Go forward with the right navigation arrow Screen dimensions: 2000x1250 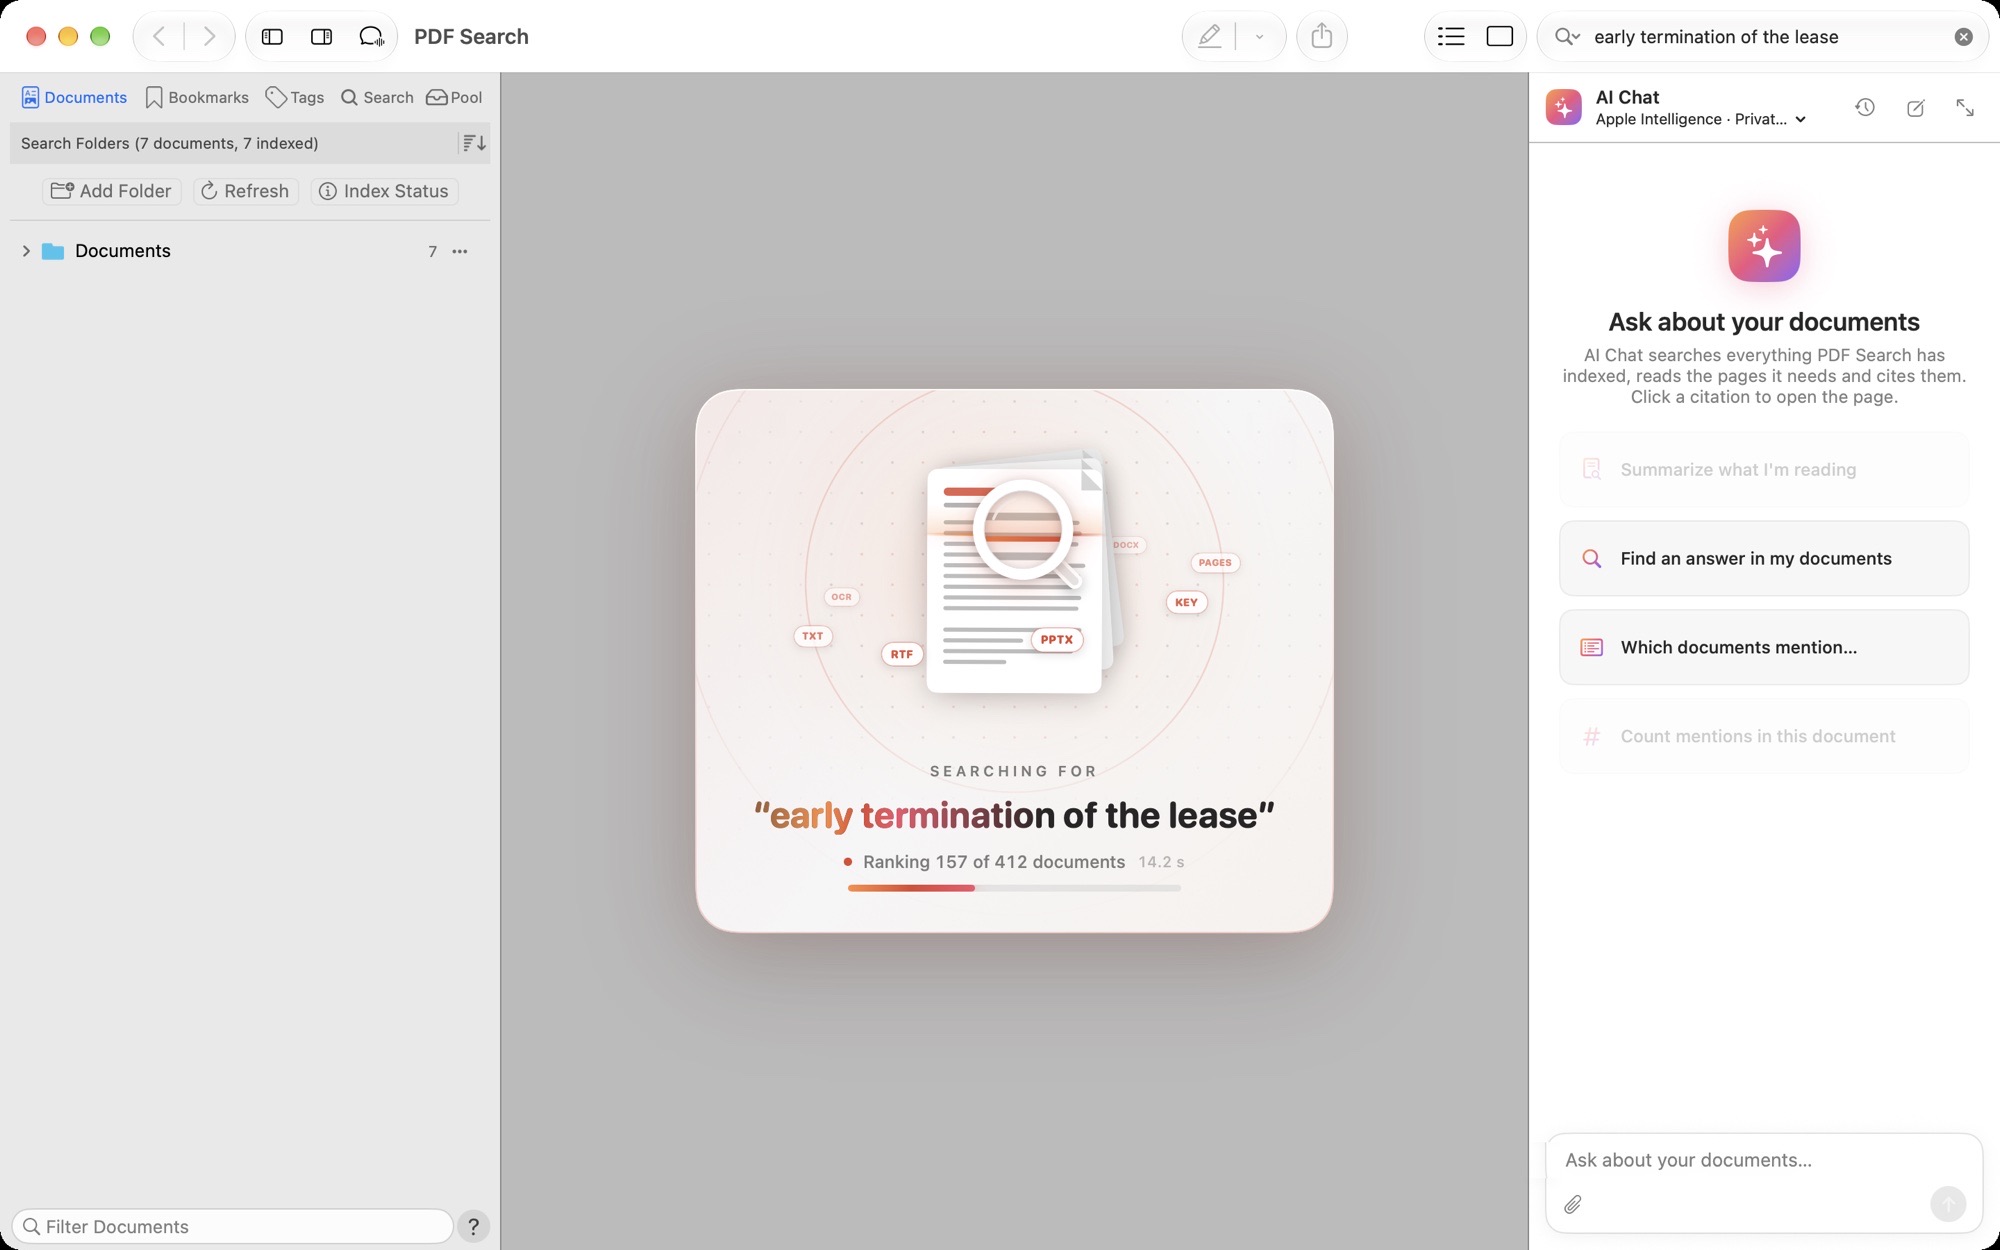(x=209, y=37)
